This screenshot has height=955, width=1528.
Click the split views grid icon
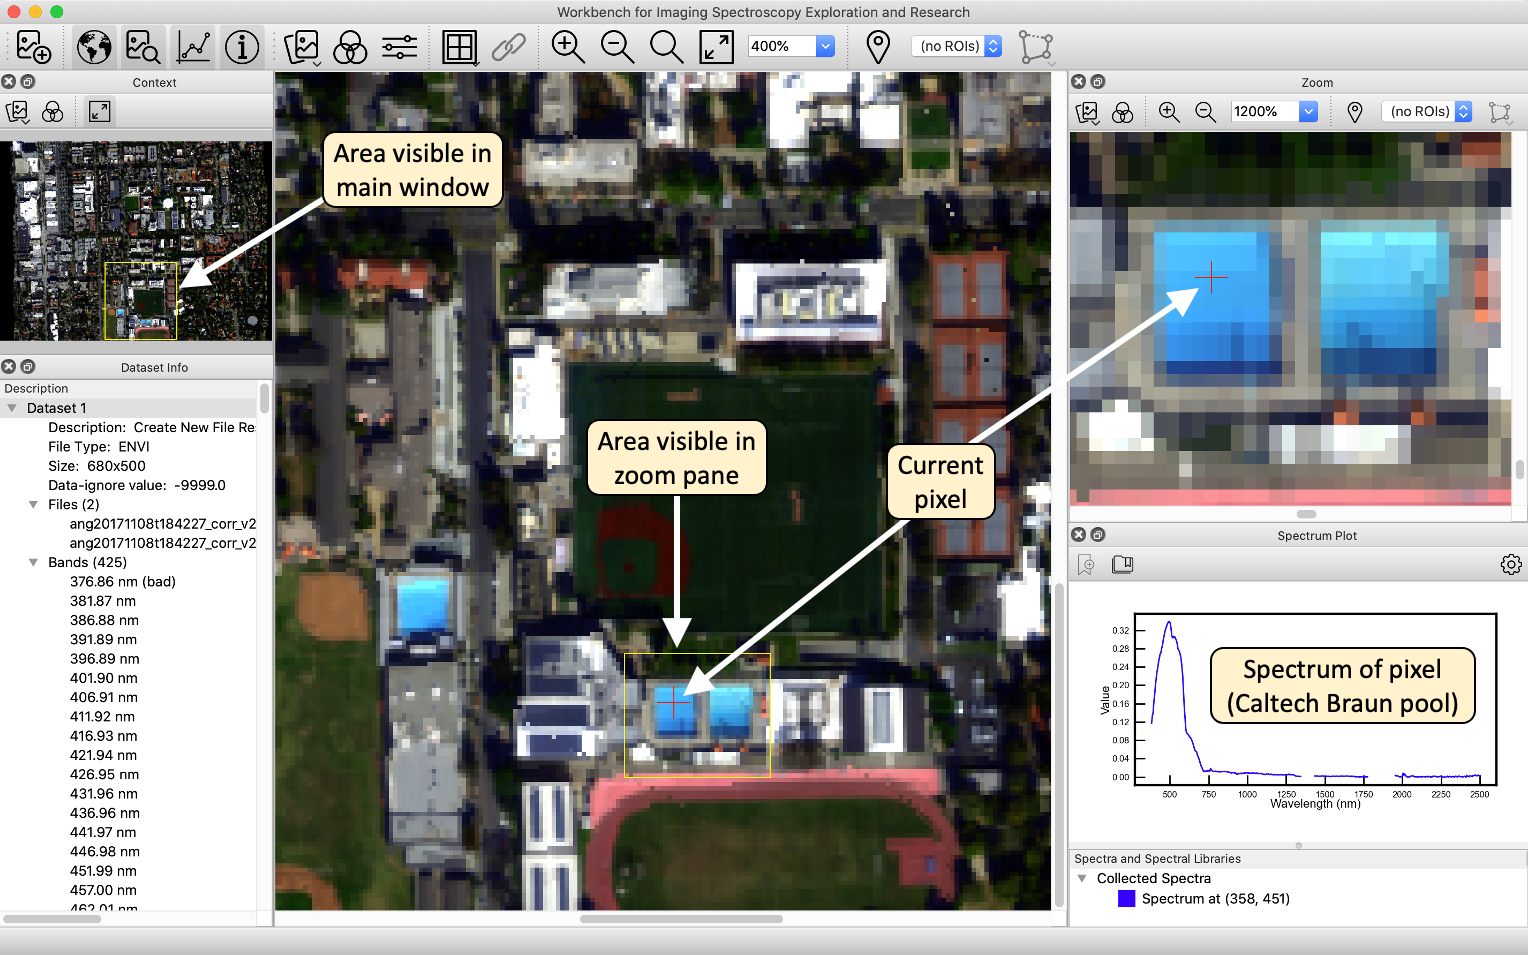[459, 47]
